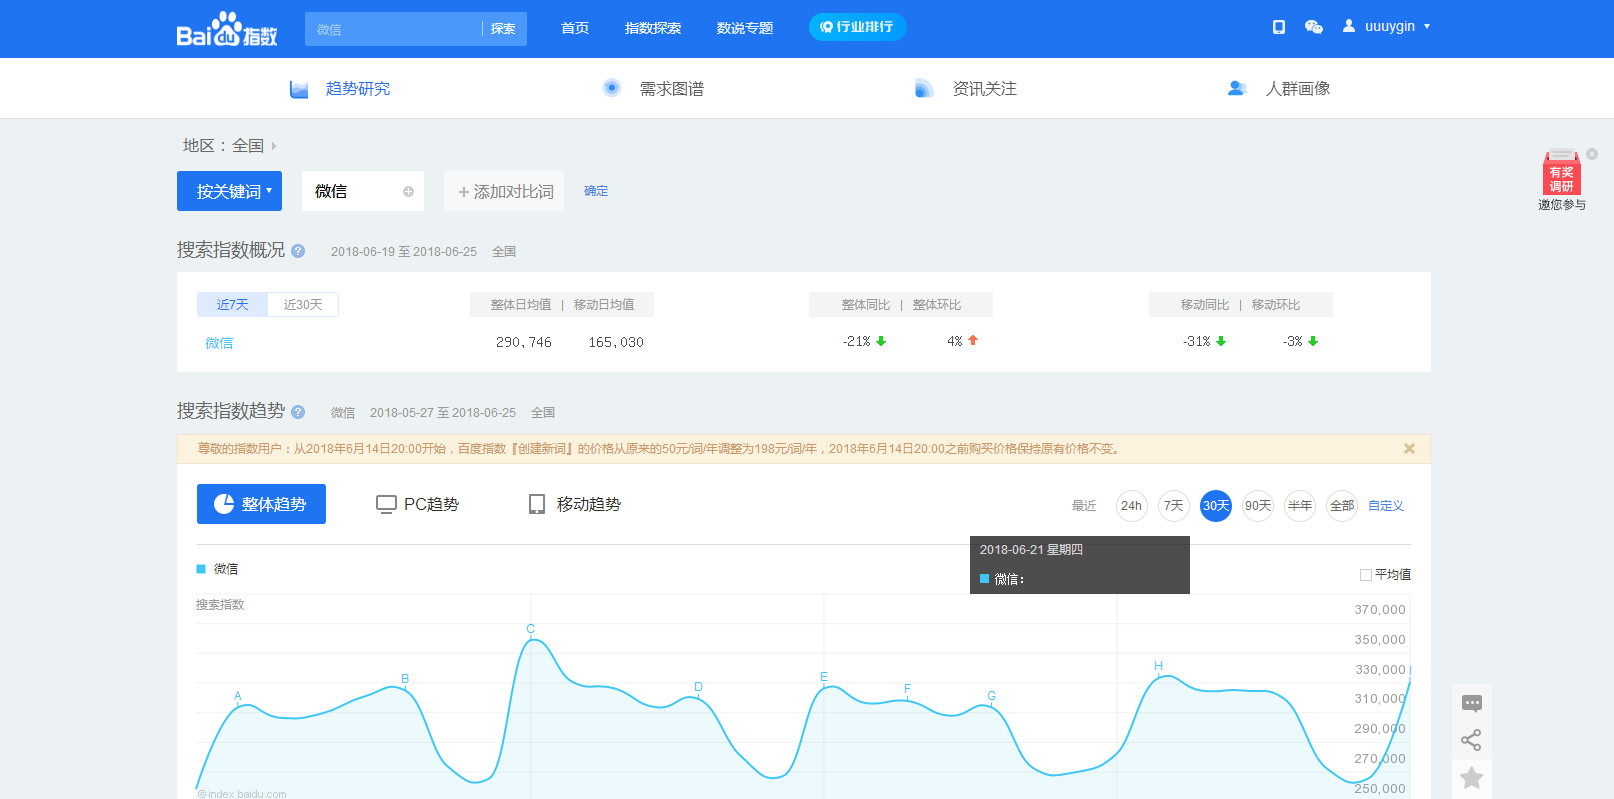The height and width of the screenshot is (799, 1614).
Task: Enable the 平均值 checkbox
Action: coord(1366,575)
